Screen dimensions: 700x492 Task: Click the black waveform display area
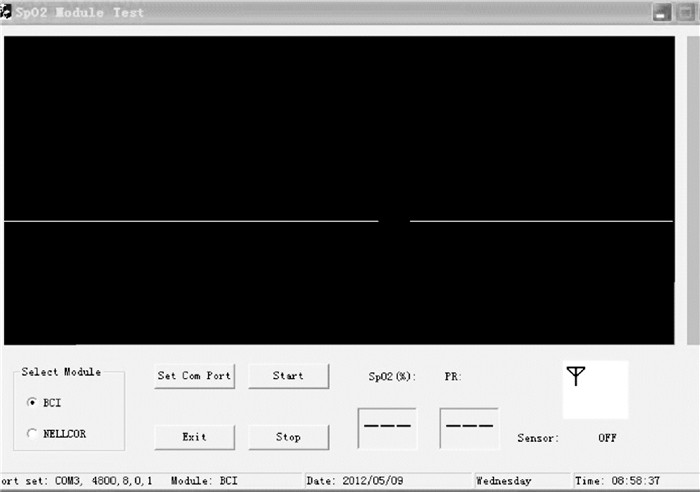point(339,190)
